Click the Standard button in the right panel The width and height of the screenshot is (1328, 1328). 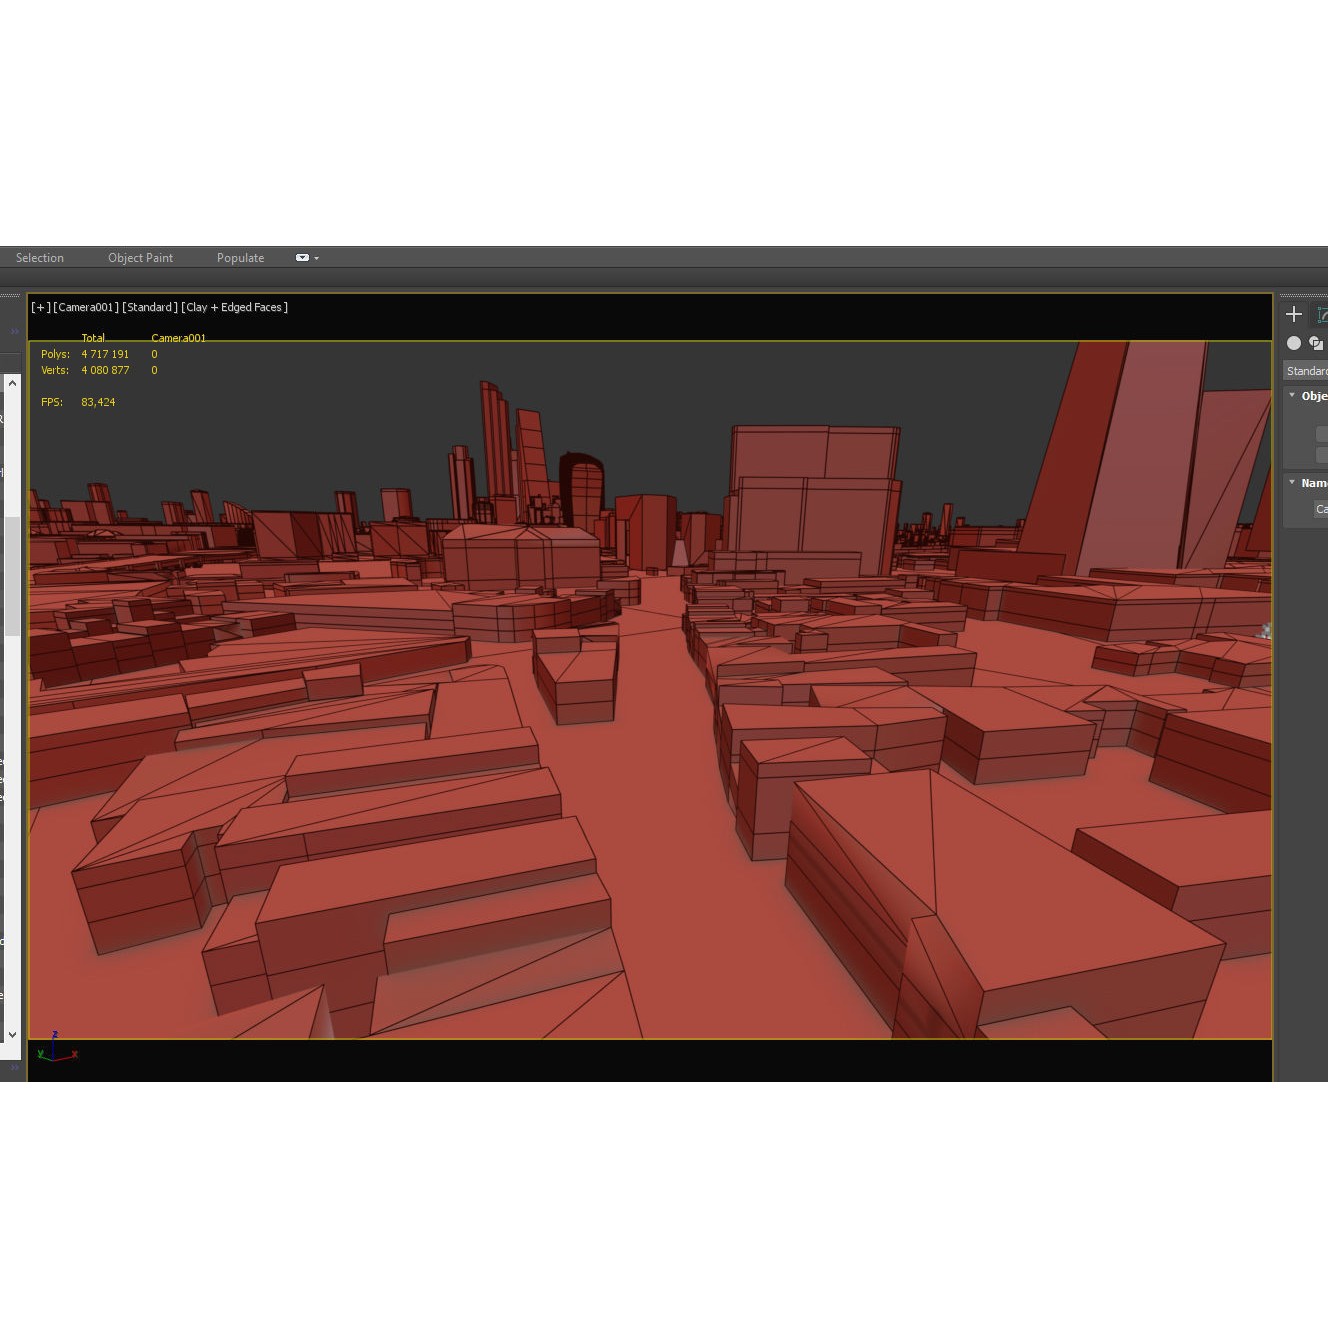(1306, 371)
